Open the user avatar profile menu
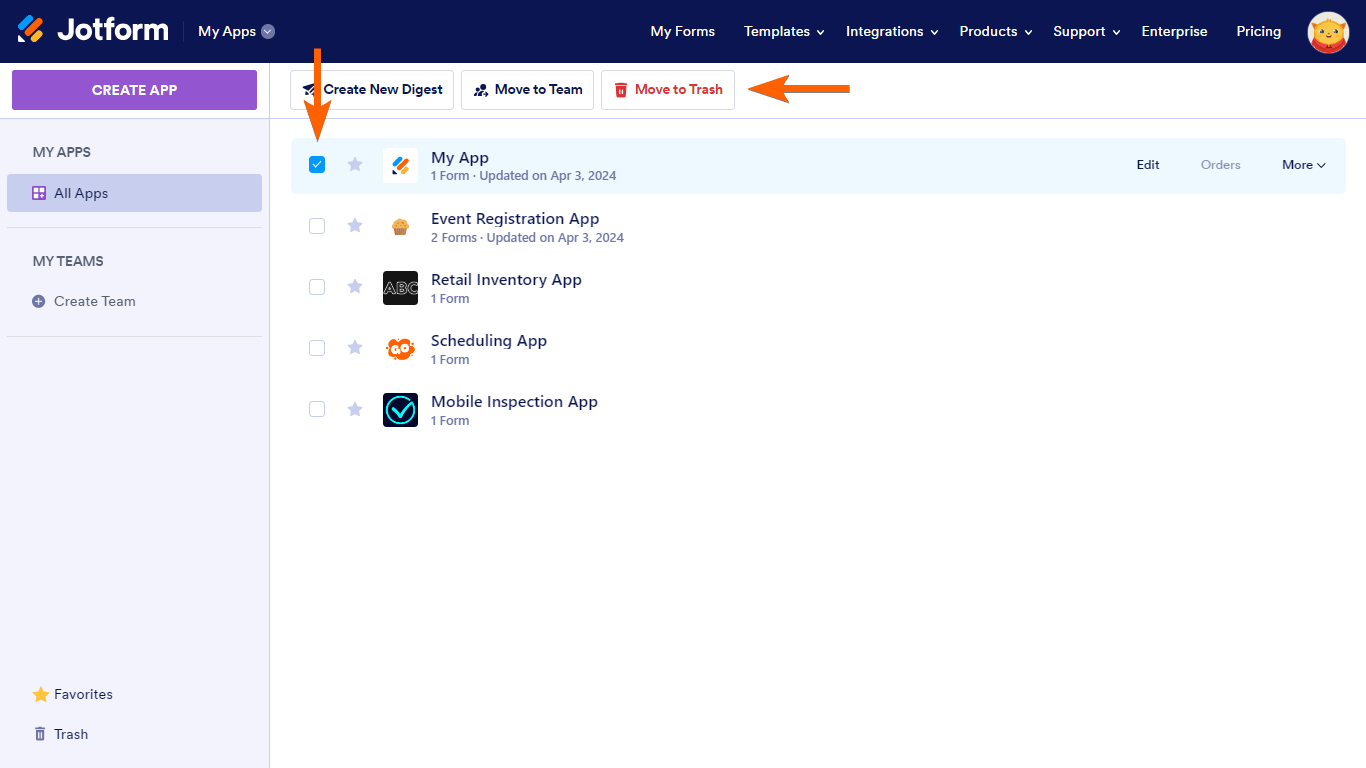The image size is (1366, 768). 1328,32
